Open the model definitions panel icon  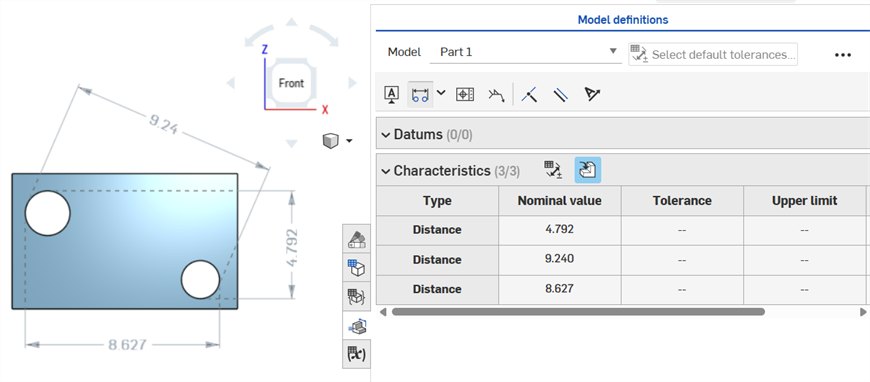(x=356, y=325)
